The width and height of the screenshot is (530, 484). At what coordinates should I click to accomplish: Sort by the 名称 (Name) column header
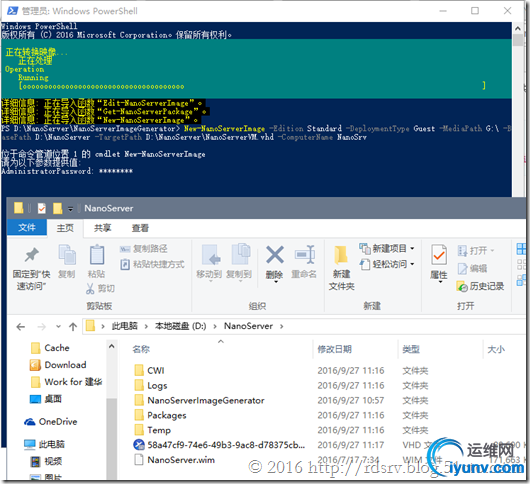point(141,349)
